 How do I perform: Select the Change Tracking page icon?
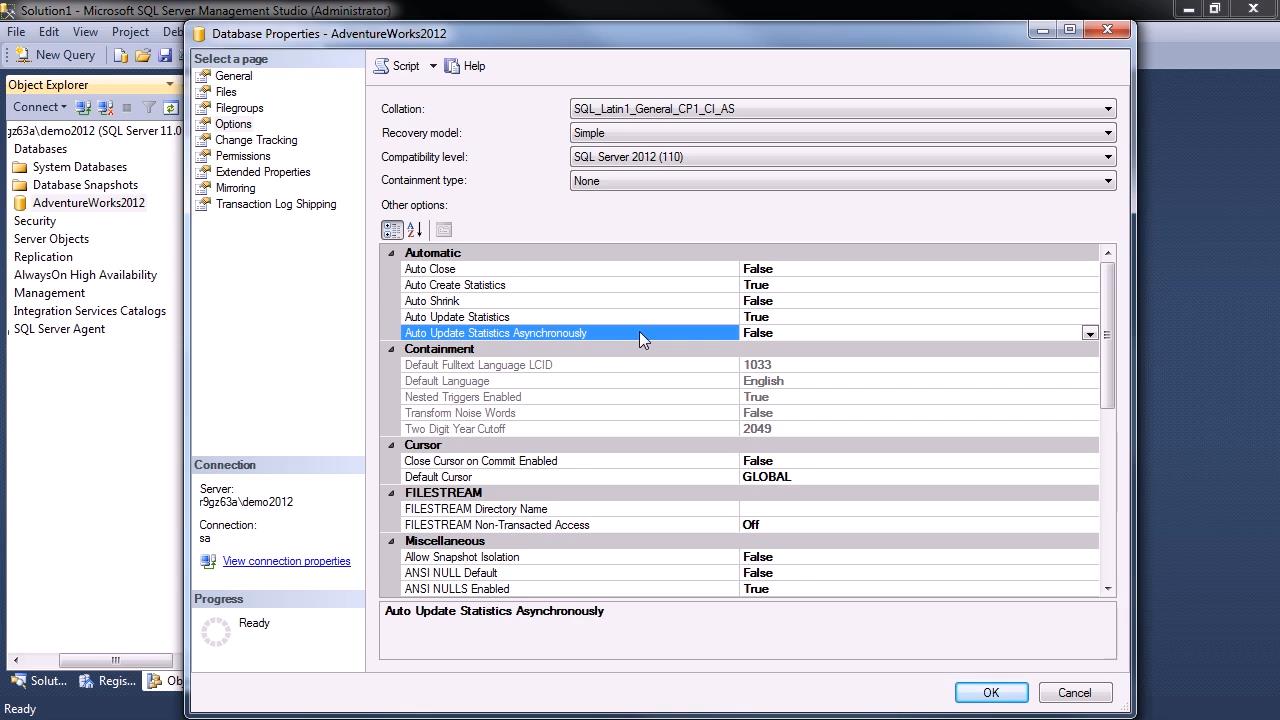pos(203,140)
